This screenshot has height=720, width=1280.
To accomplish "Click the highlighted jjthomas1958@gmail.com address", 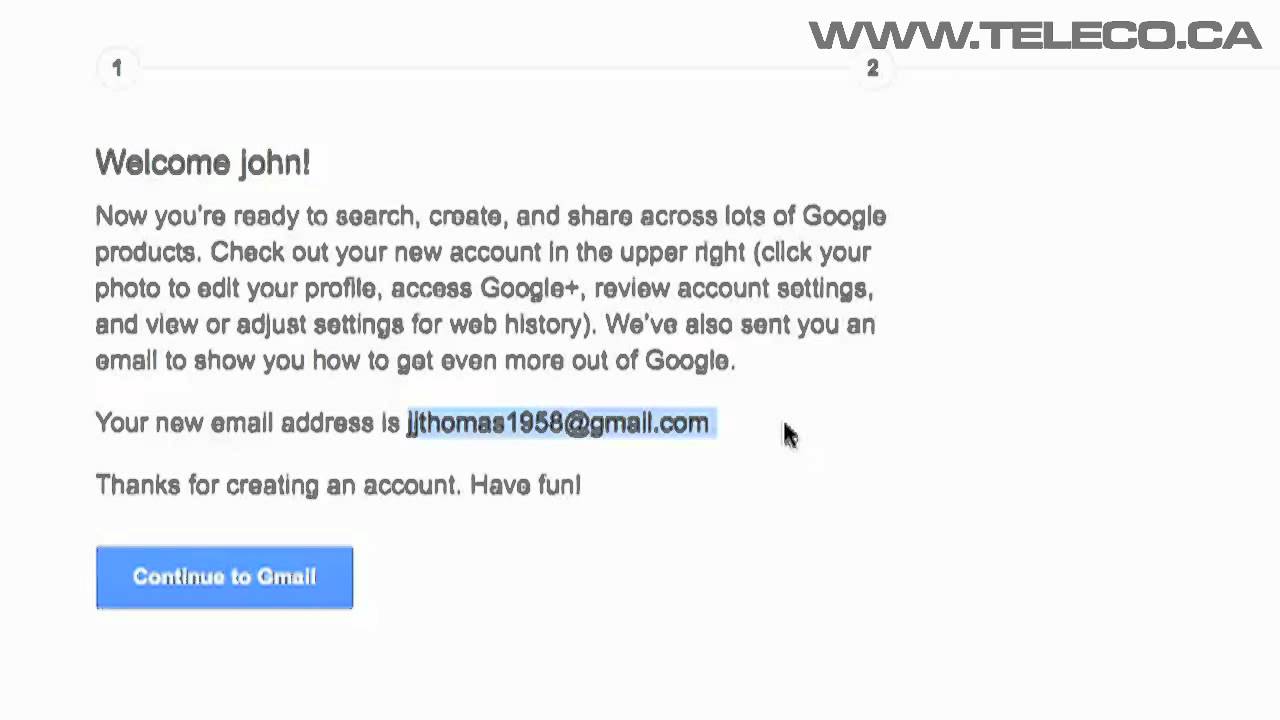I will 558,423.
